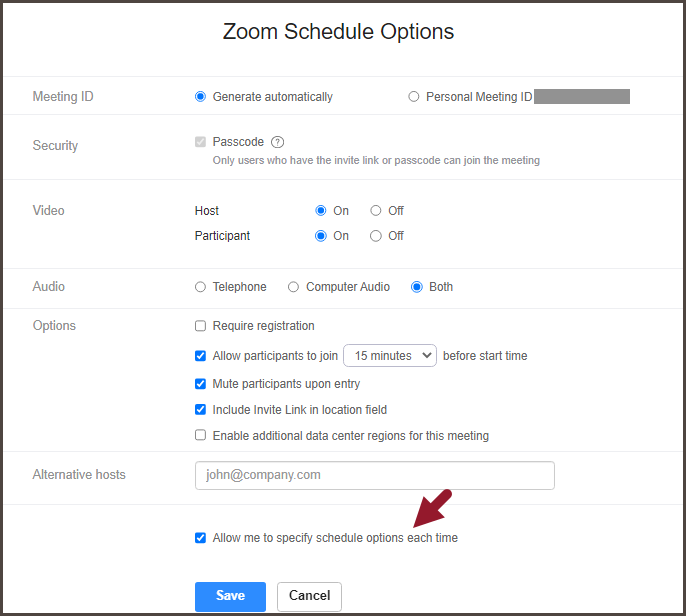The image size is (686, 616).
Task: Click the Cancel button
Action: click(x=309, y=596)
